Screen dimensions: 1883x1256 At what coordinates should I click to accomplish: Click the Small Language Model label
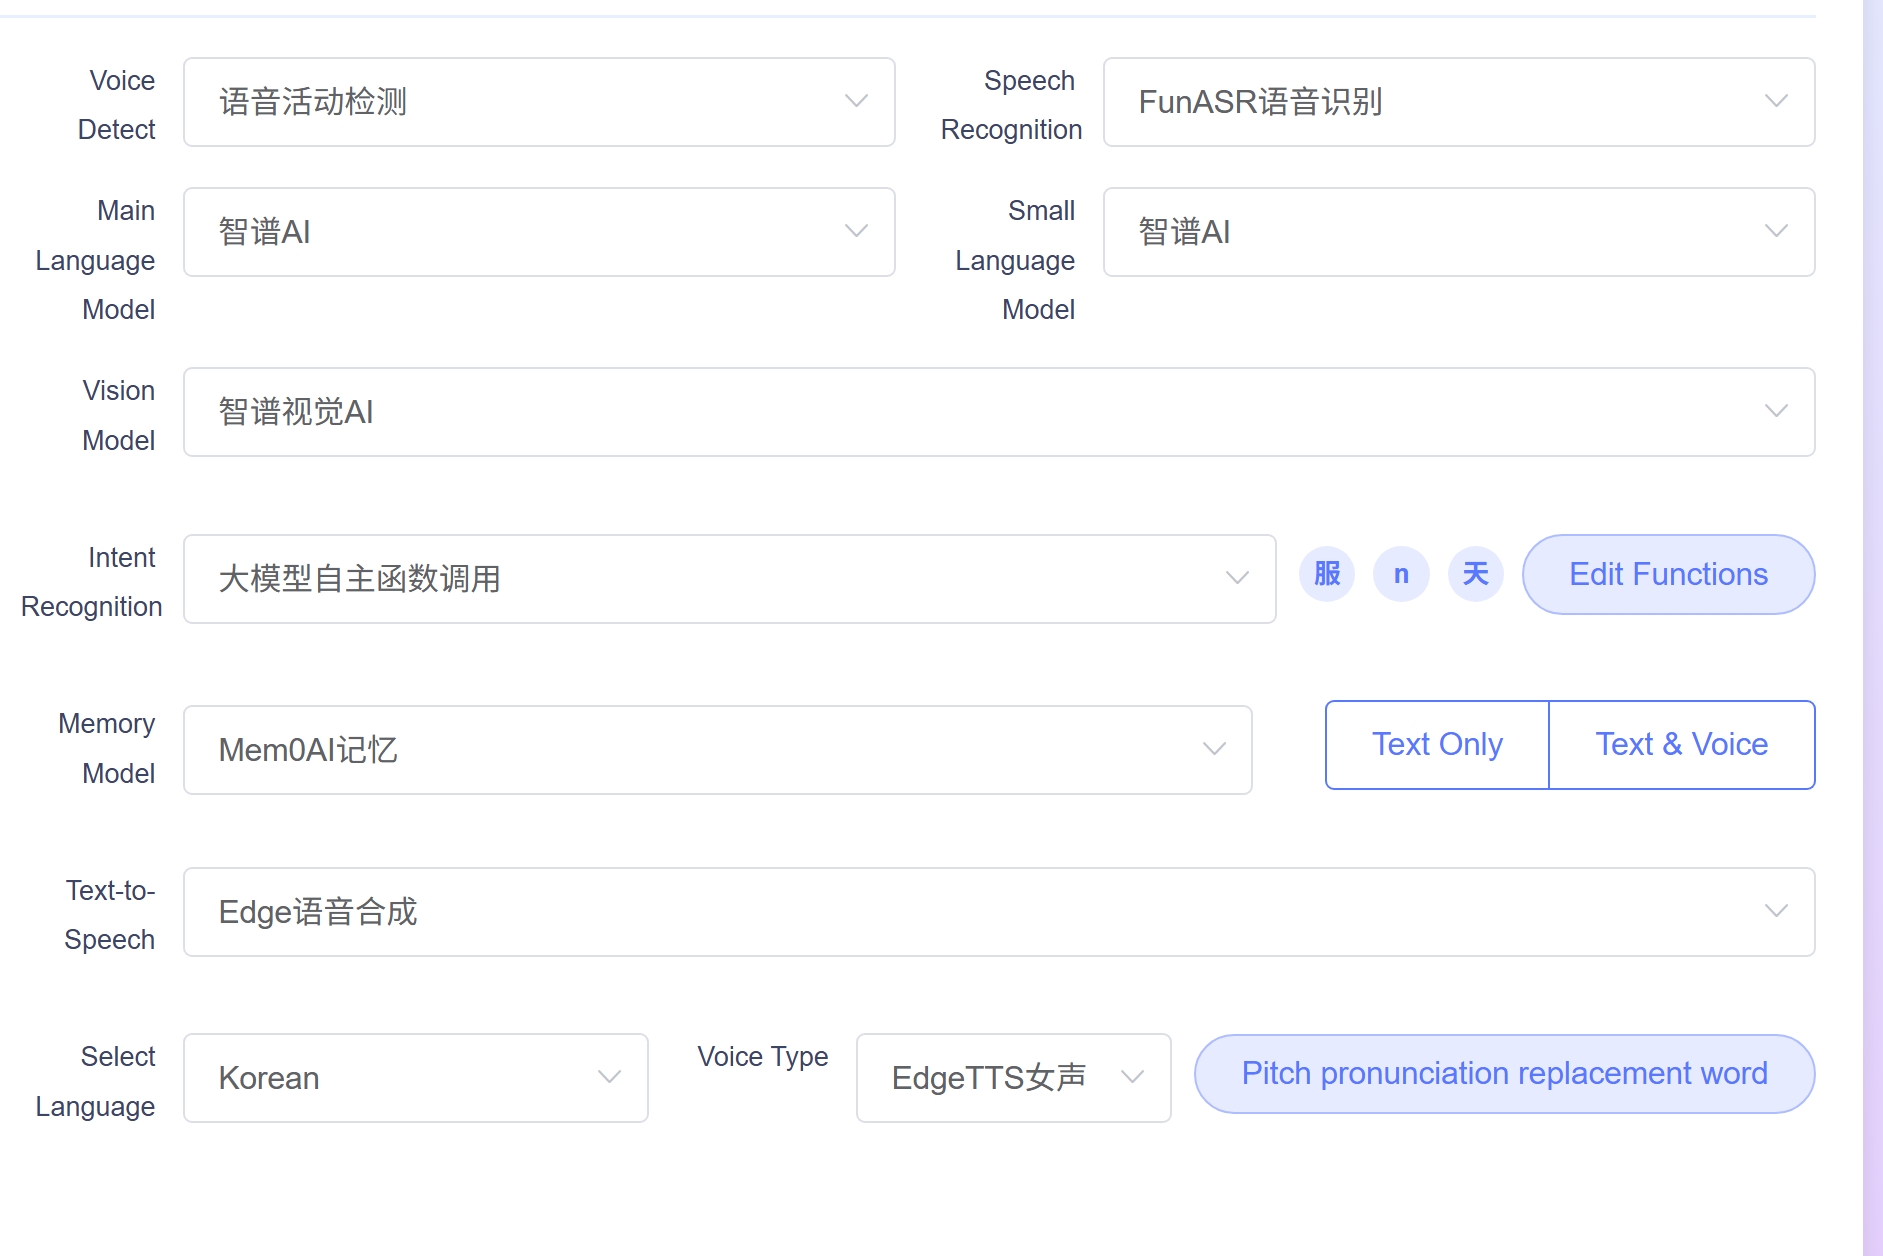tap(1015, 260)
